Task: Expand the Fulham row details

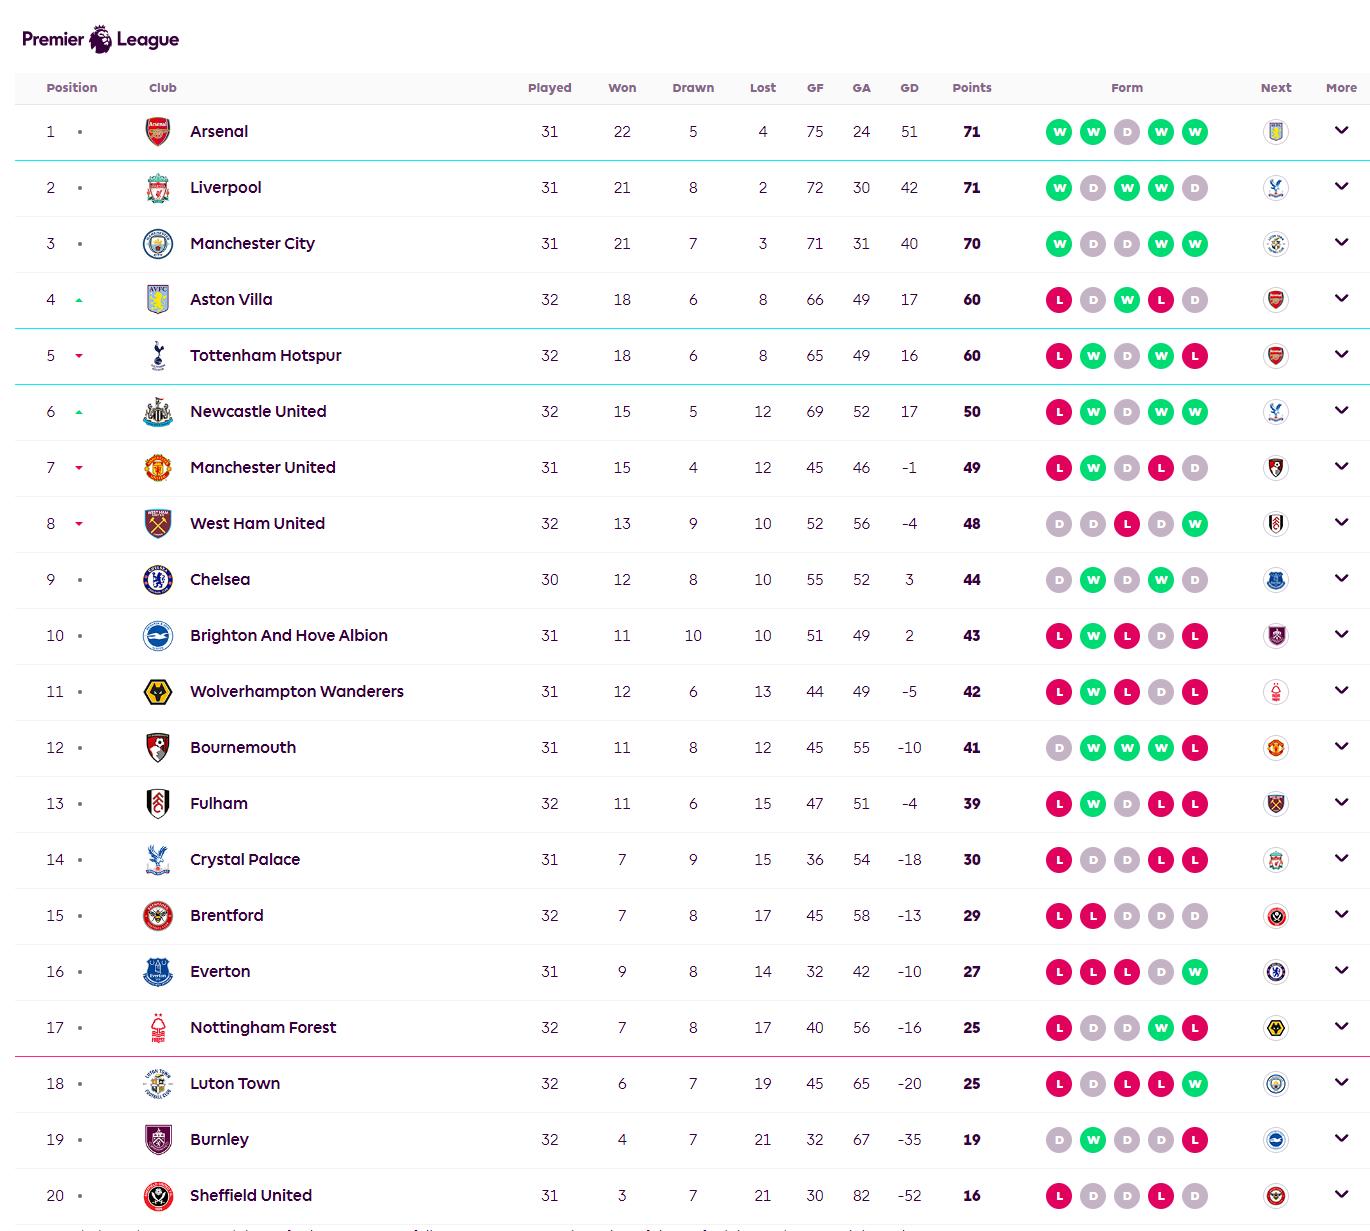Action: pyautogui.click(x=1342, y=803)
